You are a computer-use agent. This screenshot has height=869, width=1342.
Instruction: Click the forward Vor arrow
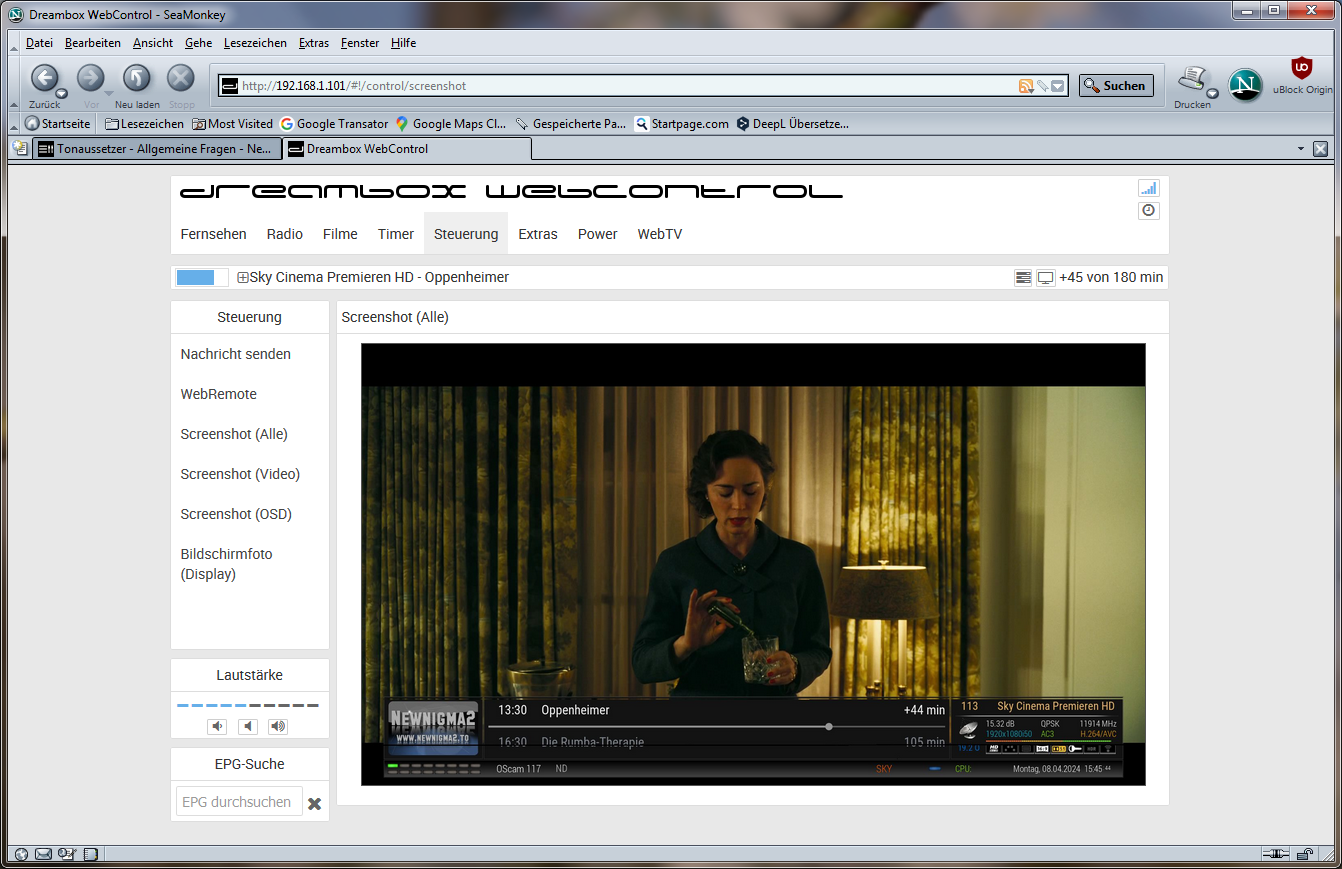[91, 79]
